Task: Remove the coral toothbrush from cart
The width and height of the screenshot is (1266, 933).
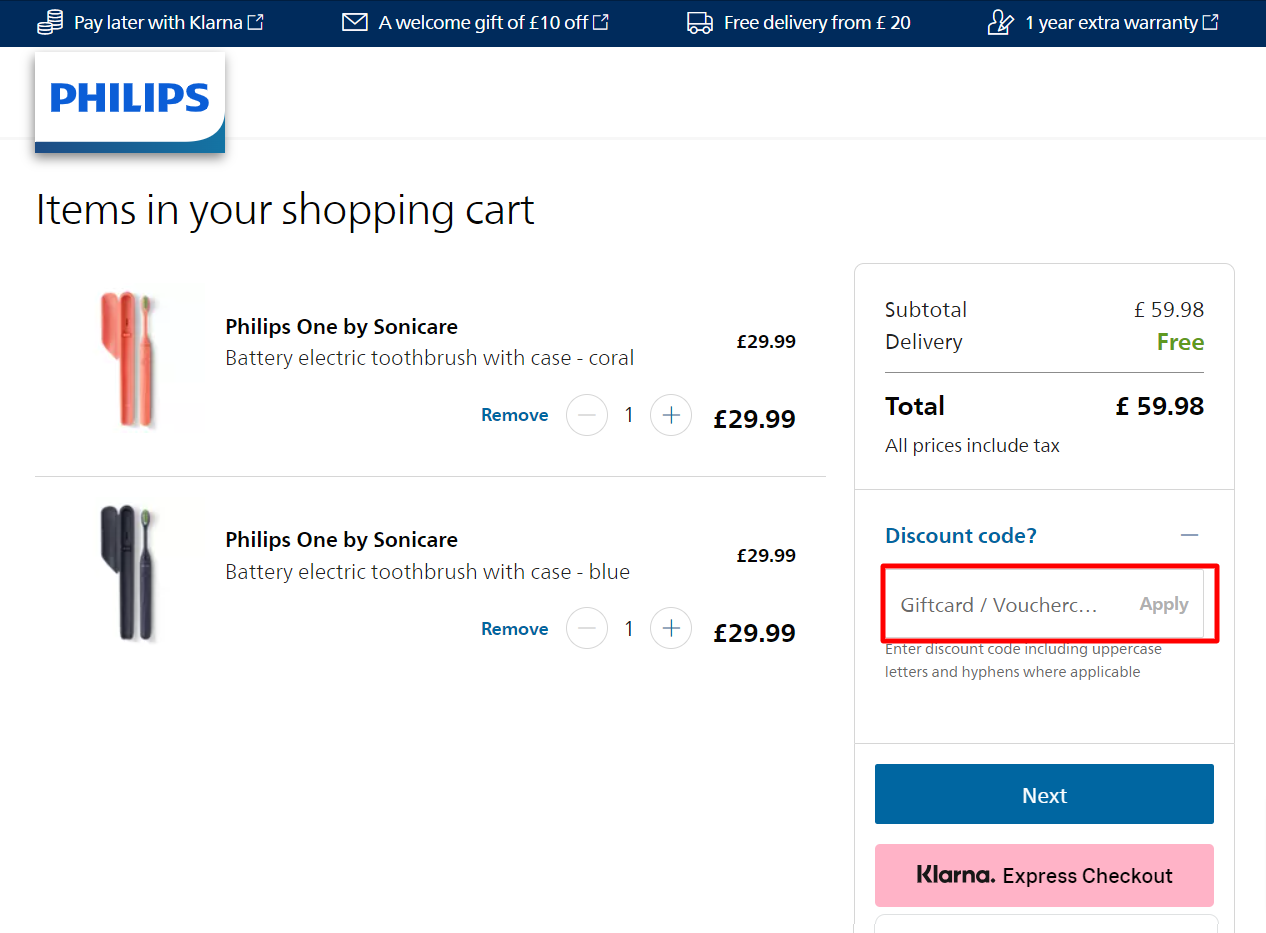Action: [515, 415]
